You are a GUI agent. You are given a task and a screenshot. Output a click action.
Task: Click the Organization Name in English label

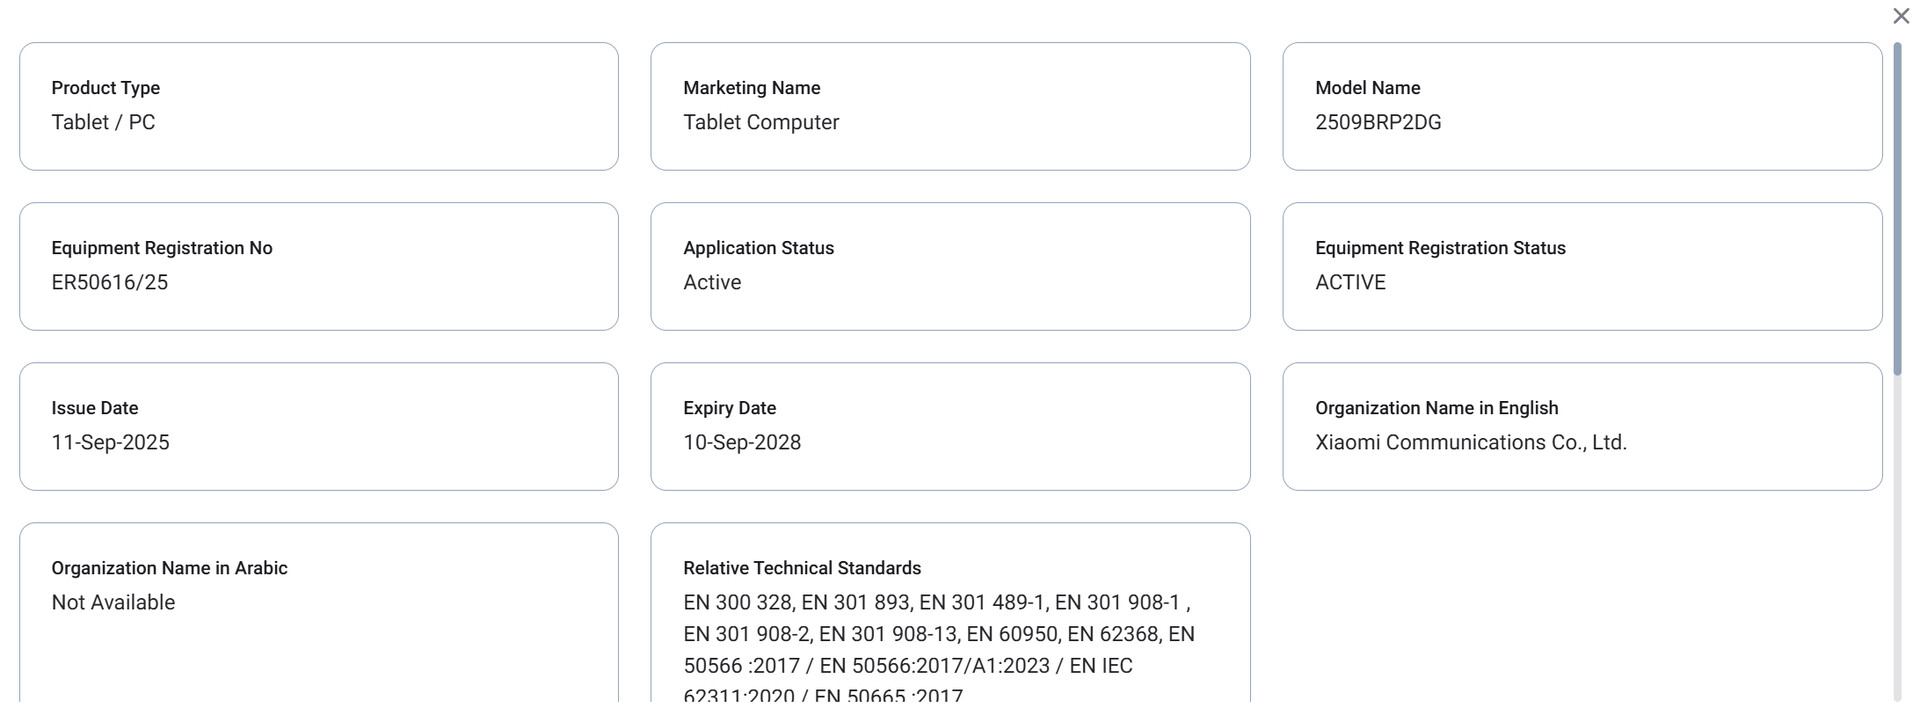[x=1436, y=408]
